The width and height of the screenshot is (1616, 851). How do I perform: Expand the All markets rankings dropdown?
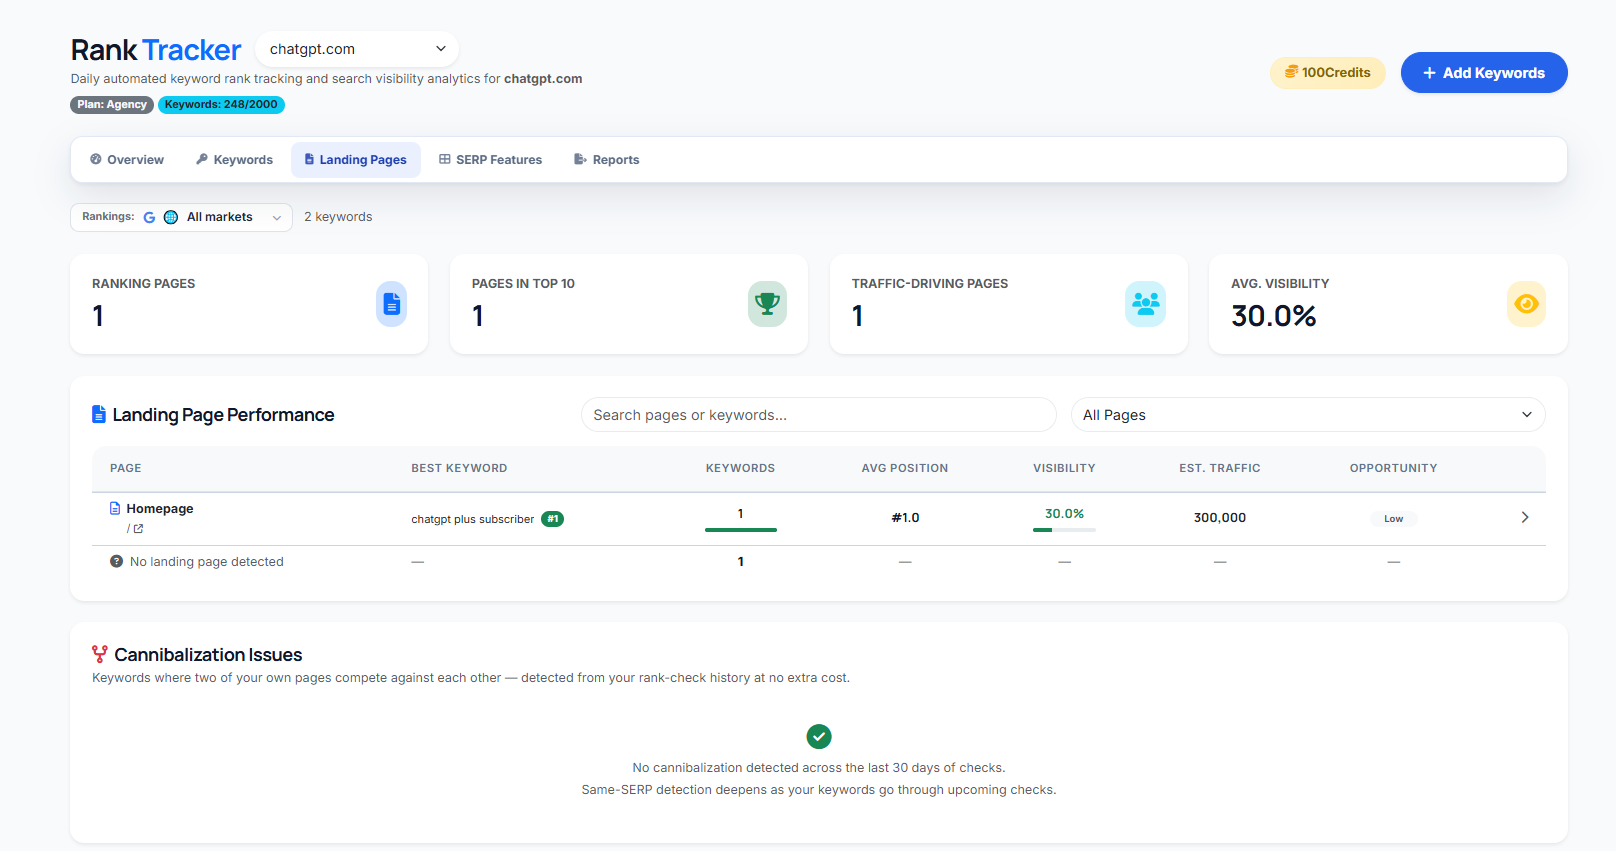(x=181, y=217)
